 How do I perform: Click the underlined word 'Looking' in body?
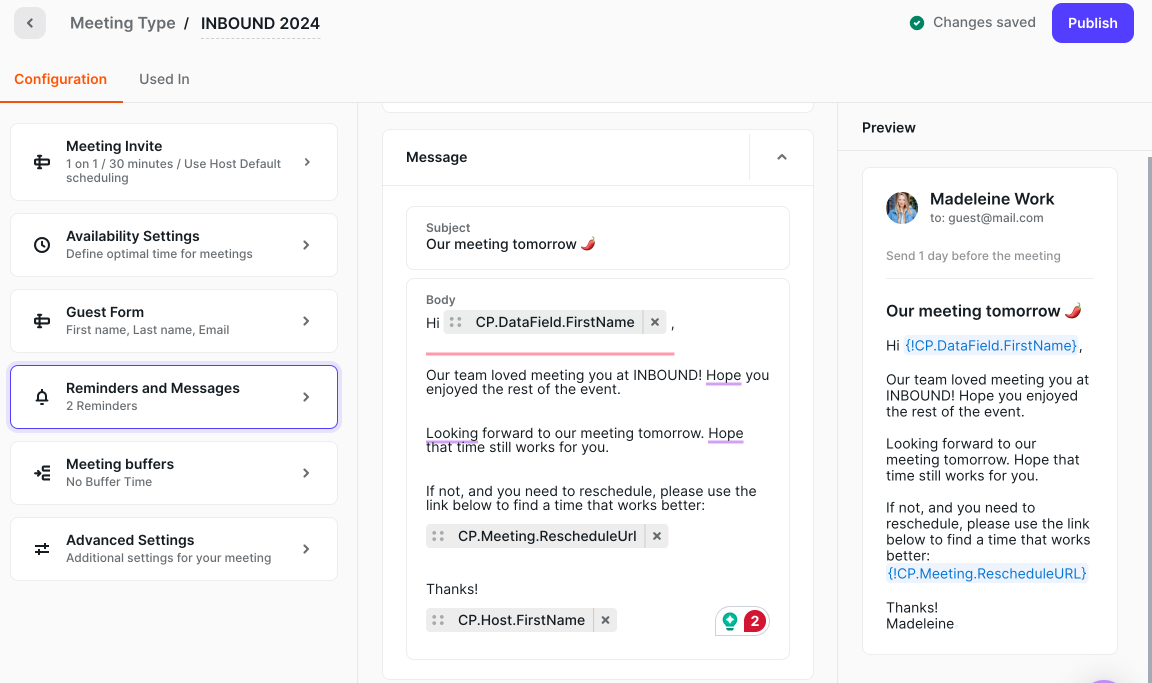pyautogui.click(x=452, y=433)
